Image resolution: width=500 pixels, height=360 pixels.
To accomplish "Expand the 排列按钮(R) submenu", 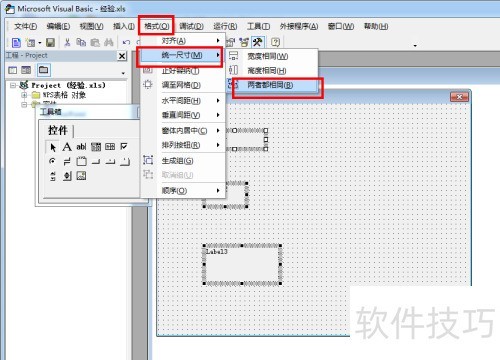I will click(183, 145).
